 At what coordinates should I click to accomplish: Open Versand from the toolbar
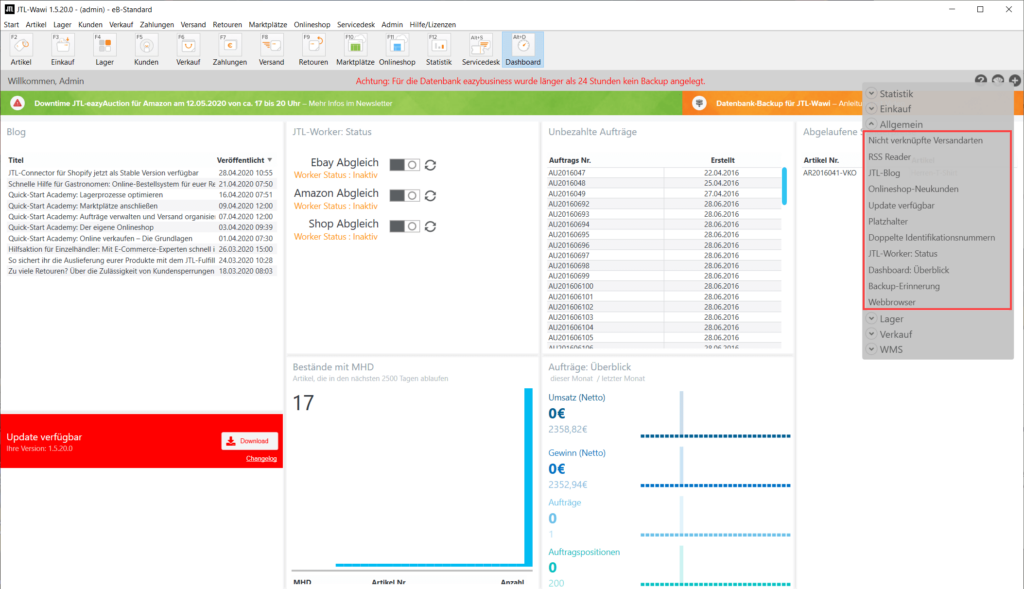pyautogui.click(x=271, y=48)
